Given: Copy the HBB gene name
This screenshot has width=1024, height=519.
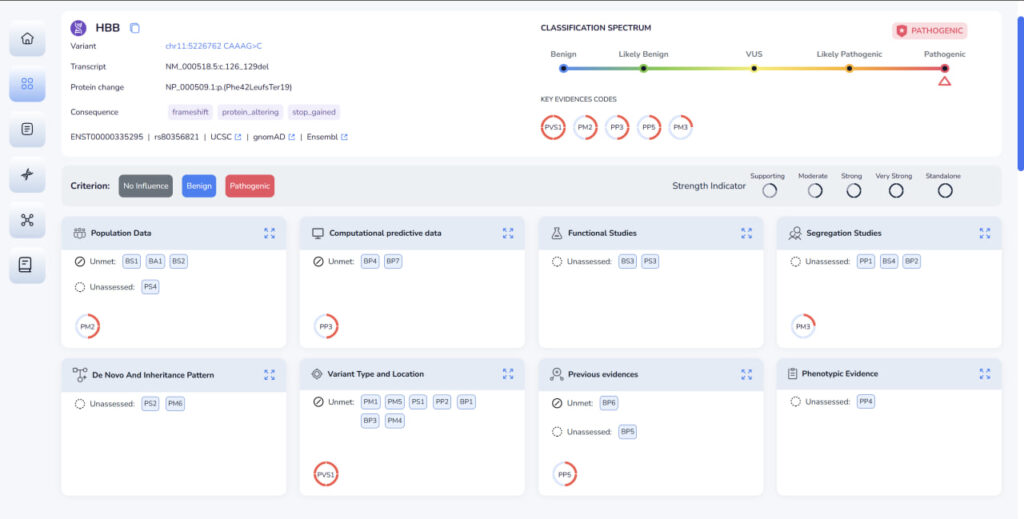Looking at the screenshot, I should 135,28.
